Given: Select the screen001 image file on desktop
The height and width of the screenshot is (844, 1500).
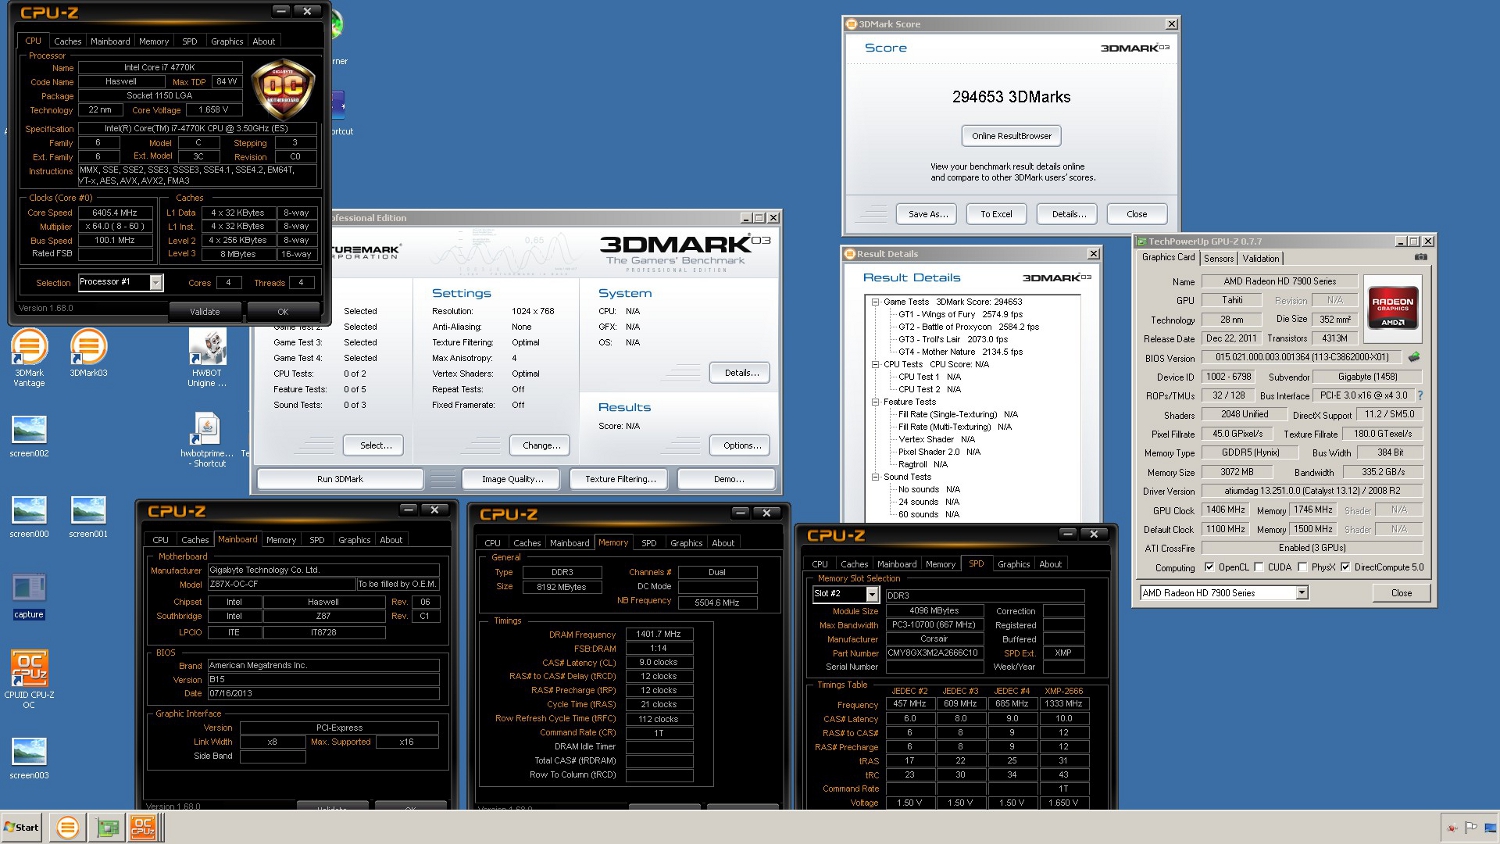Looking at the screenshot, I should (x=88, y=517).
